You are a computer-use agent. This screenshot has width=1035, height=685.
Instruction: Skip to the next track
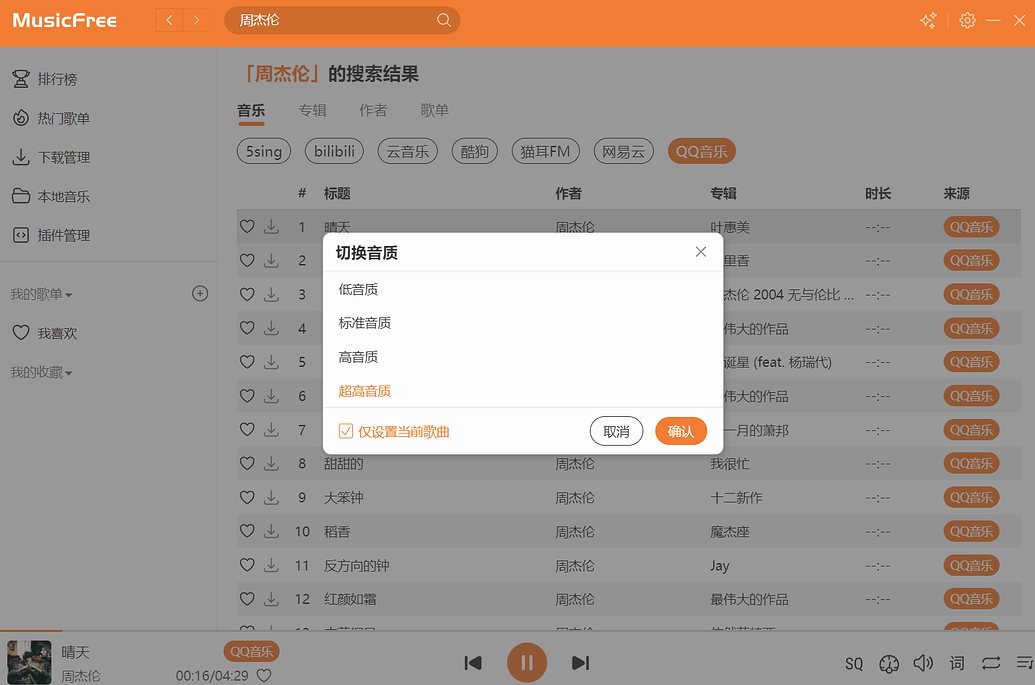[x=580, y=662]
